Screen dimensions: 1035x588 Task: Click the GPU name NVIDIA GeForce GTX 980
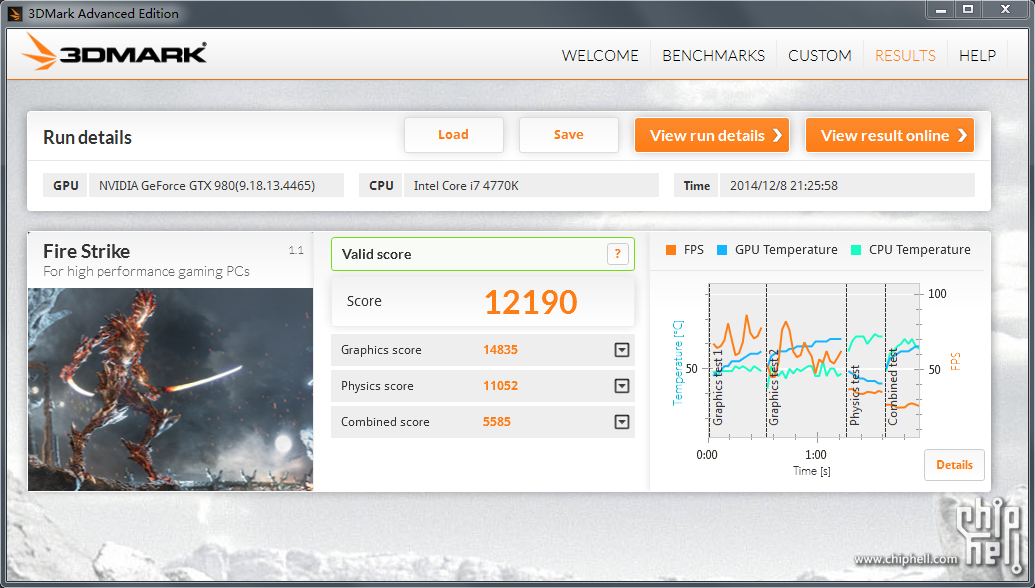(207, 185)
